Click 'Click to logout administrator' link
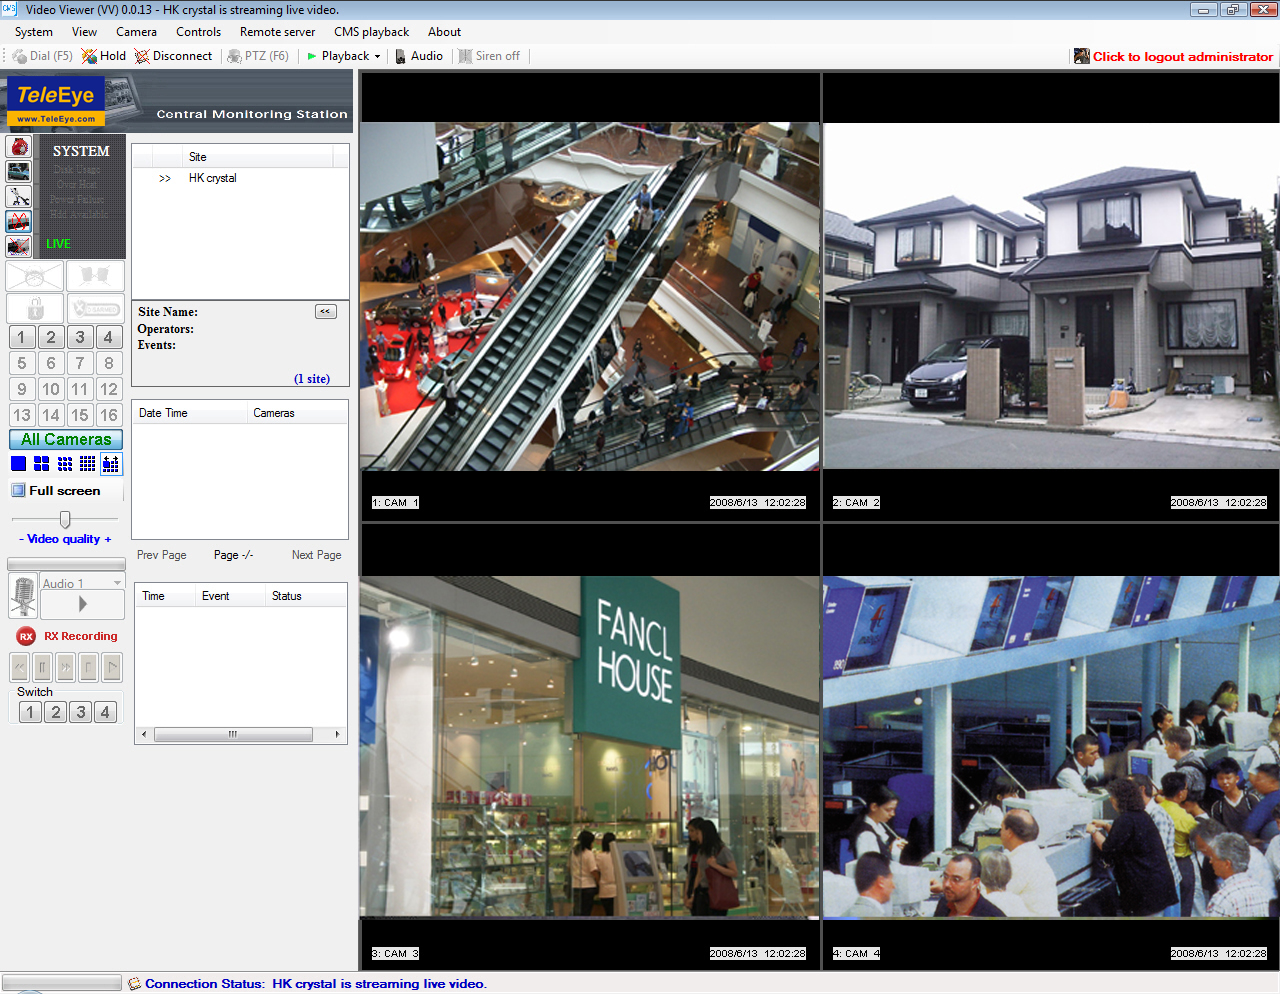This screenshot has width=1280, height=994. point(1183,57)
